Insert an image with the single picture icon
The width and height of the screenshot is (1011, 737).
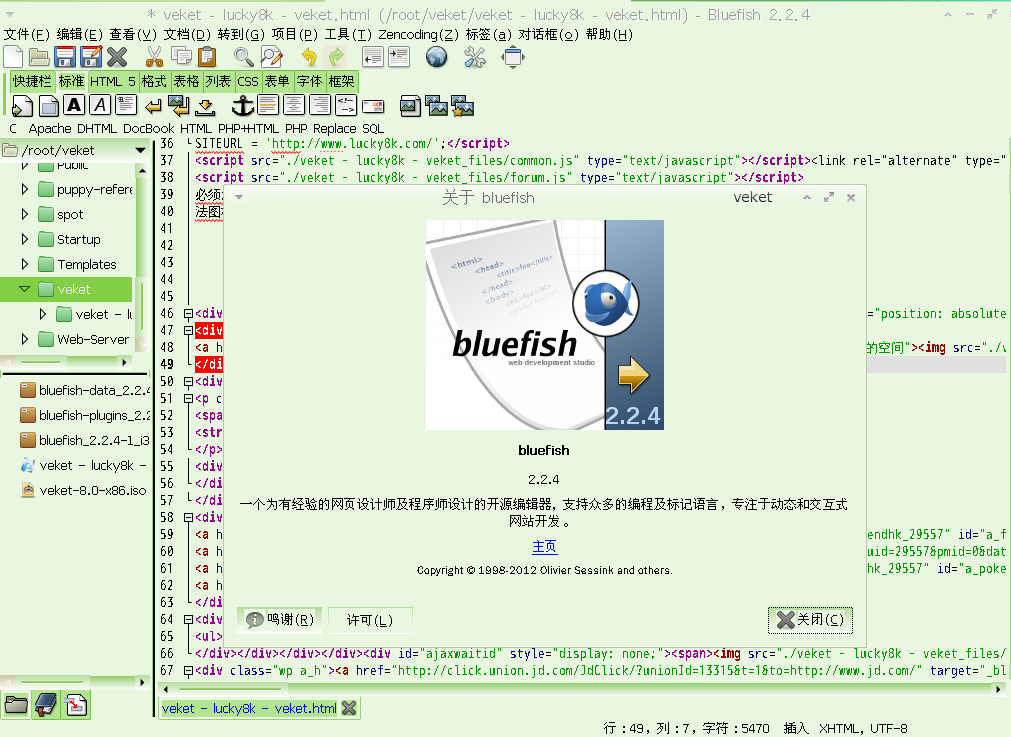point(410,105)
